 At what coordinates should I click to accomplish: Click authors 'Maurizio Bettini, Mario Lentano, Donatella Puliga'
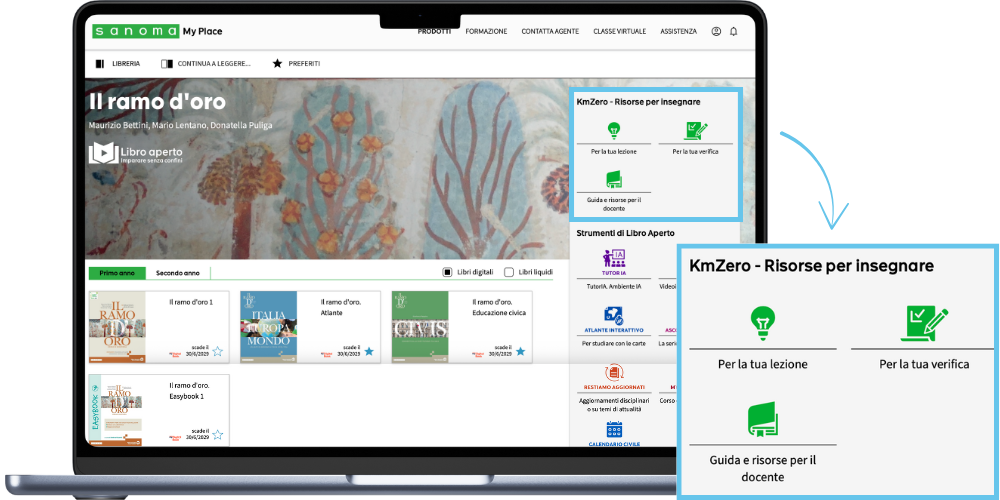tap(180, 125)
